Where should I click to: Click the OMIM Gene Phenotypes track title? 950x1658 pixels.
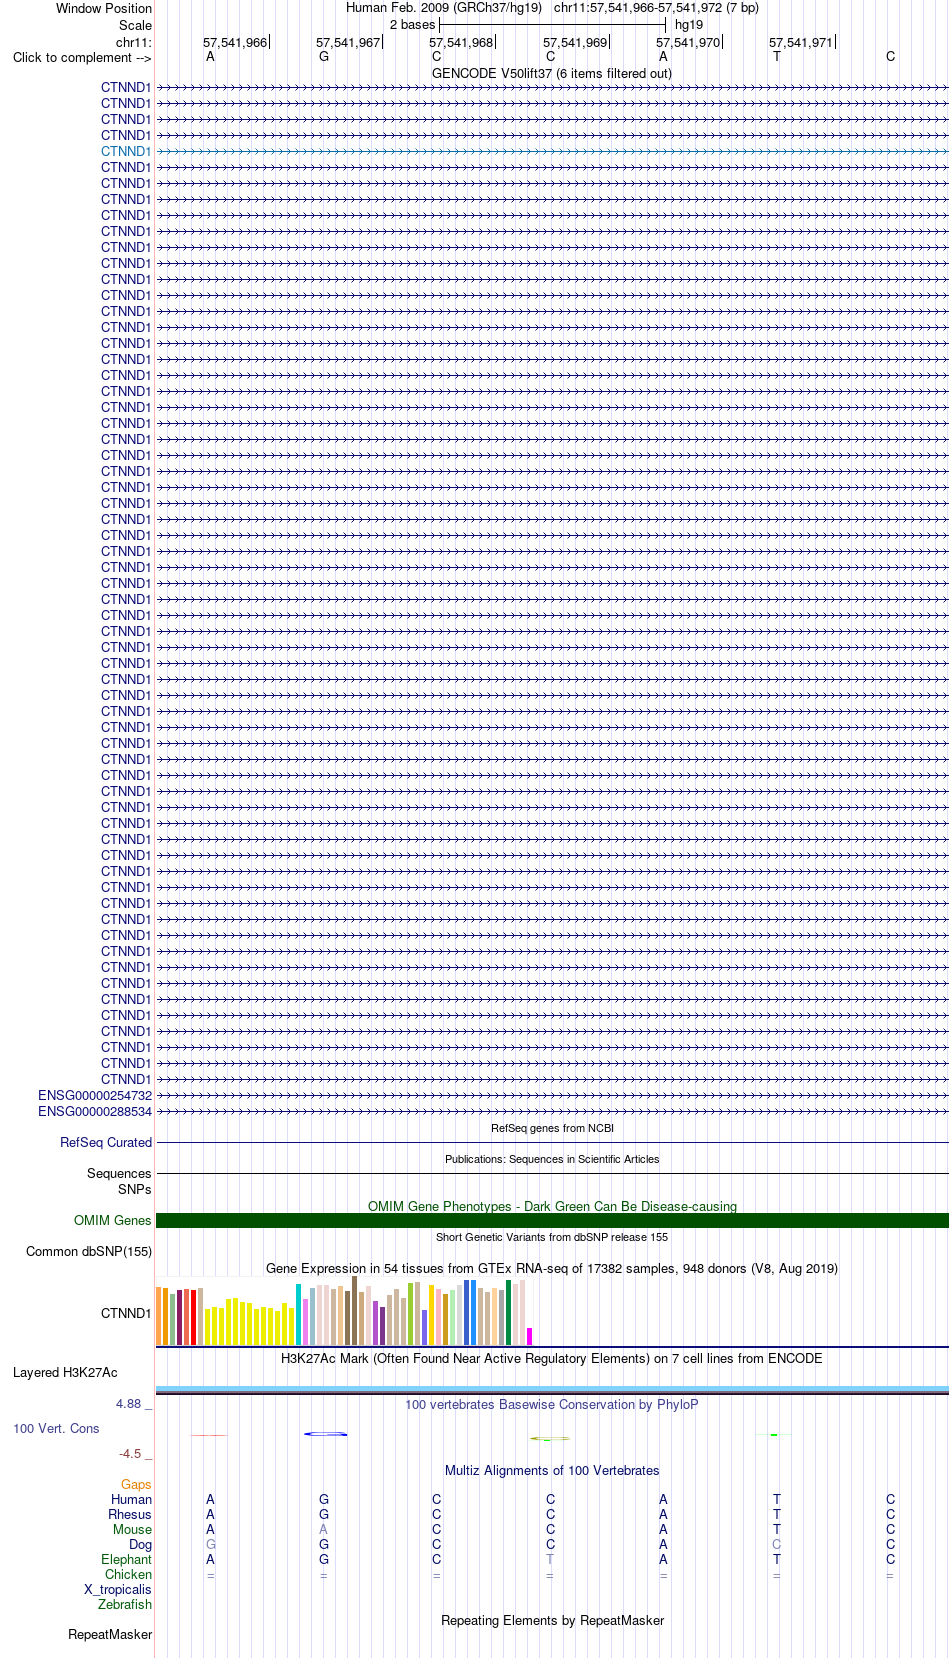[x=552, y=1206]
